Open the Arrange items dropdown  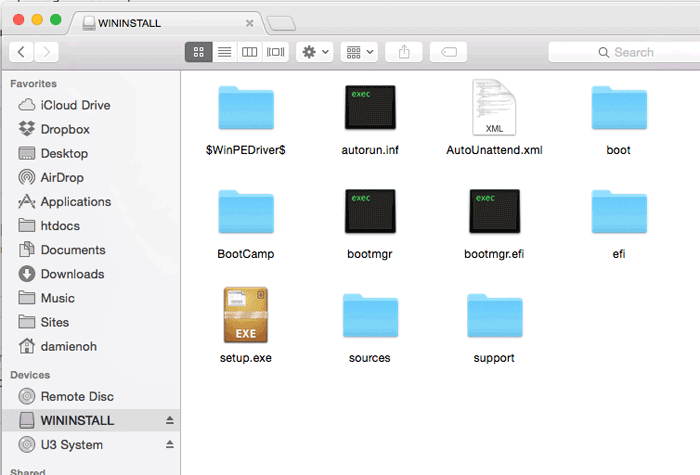[359, 52]
